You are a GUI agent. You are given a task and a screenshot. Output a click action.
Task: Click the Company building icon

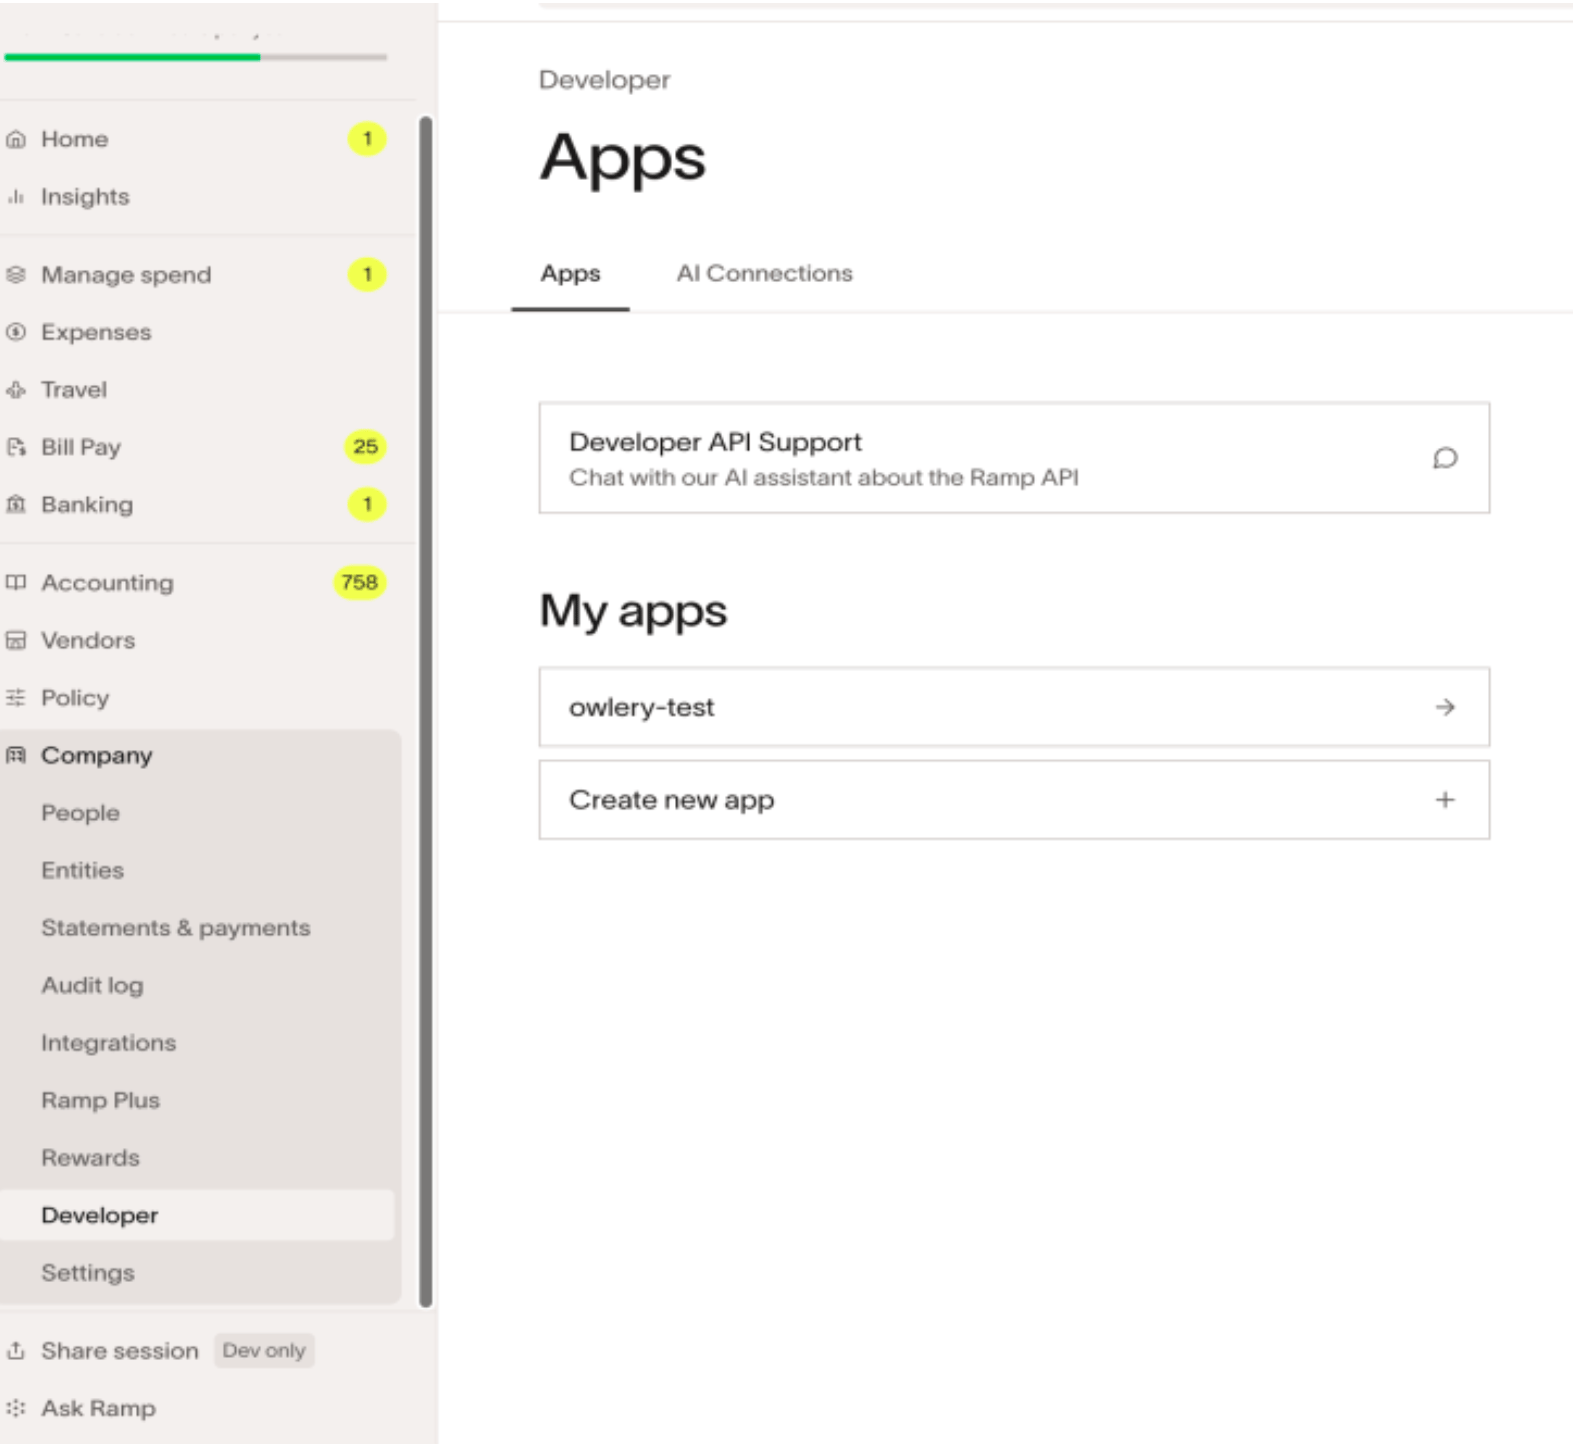tap(15, 755)
